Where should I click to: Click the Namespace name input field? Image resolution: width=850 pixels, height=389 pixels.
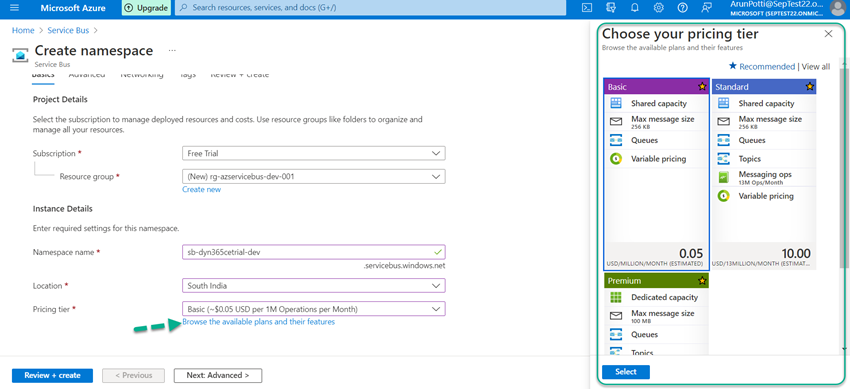pyautogui.click(x=314, y=252)
